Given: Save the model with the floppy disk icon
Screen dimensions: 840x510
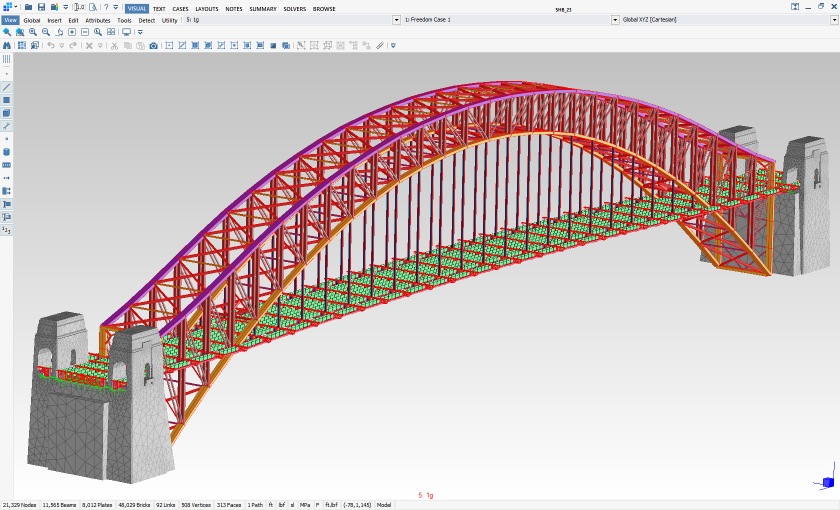Looking at the screenshot, I should click(x=41, y=7).
